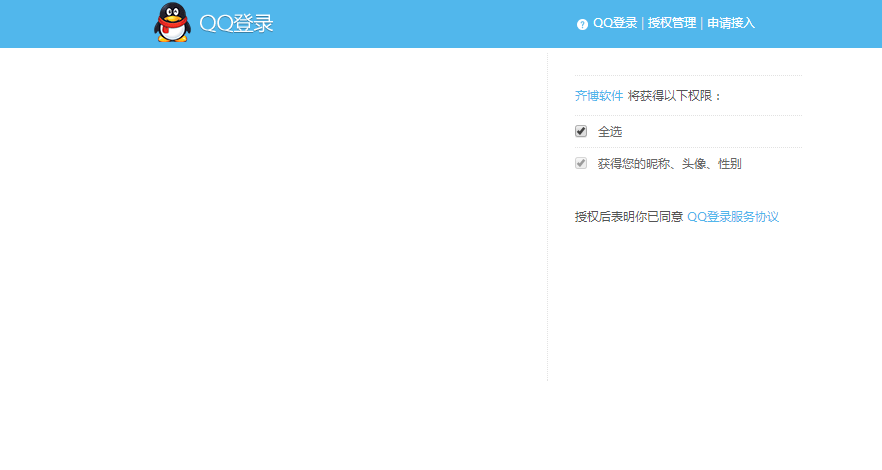Screen dimensions: 882x470
Task: Click the 获得您的昵称、头像、性别 permission label
Action: click(669, 164)
